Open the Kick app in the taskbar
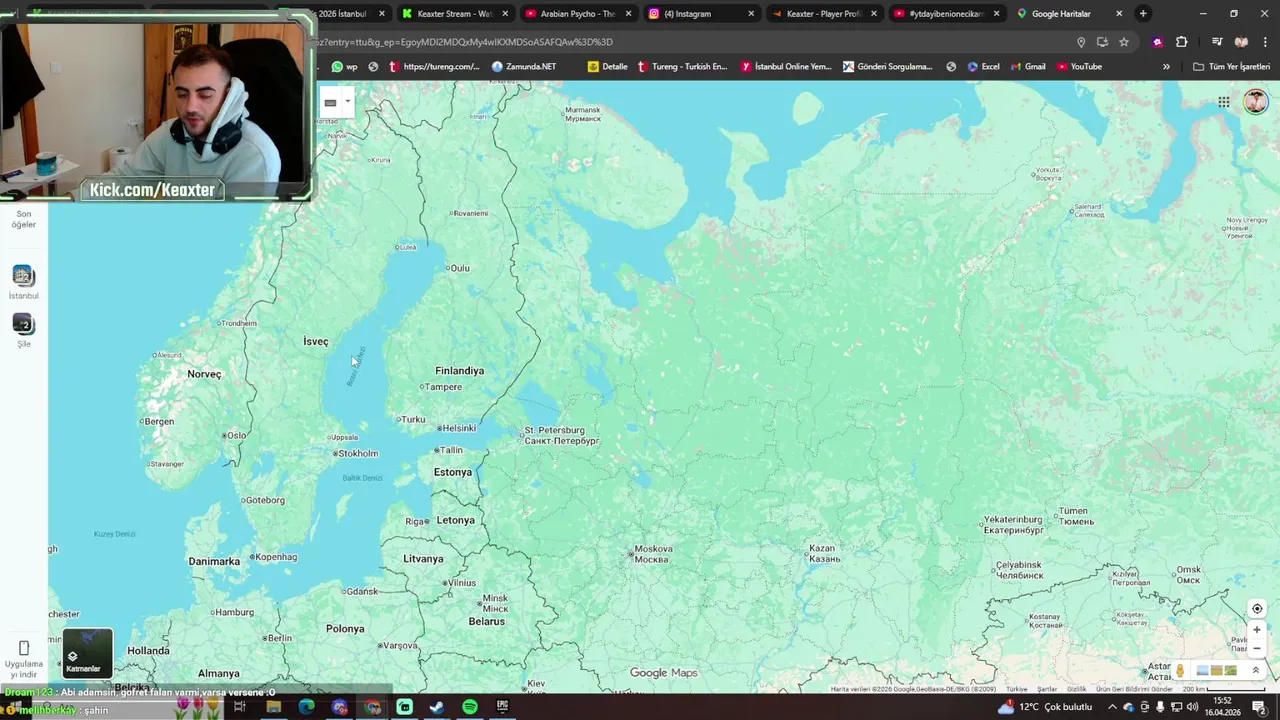 [x=404, y=707]
